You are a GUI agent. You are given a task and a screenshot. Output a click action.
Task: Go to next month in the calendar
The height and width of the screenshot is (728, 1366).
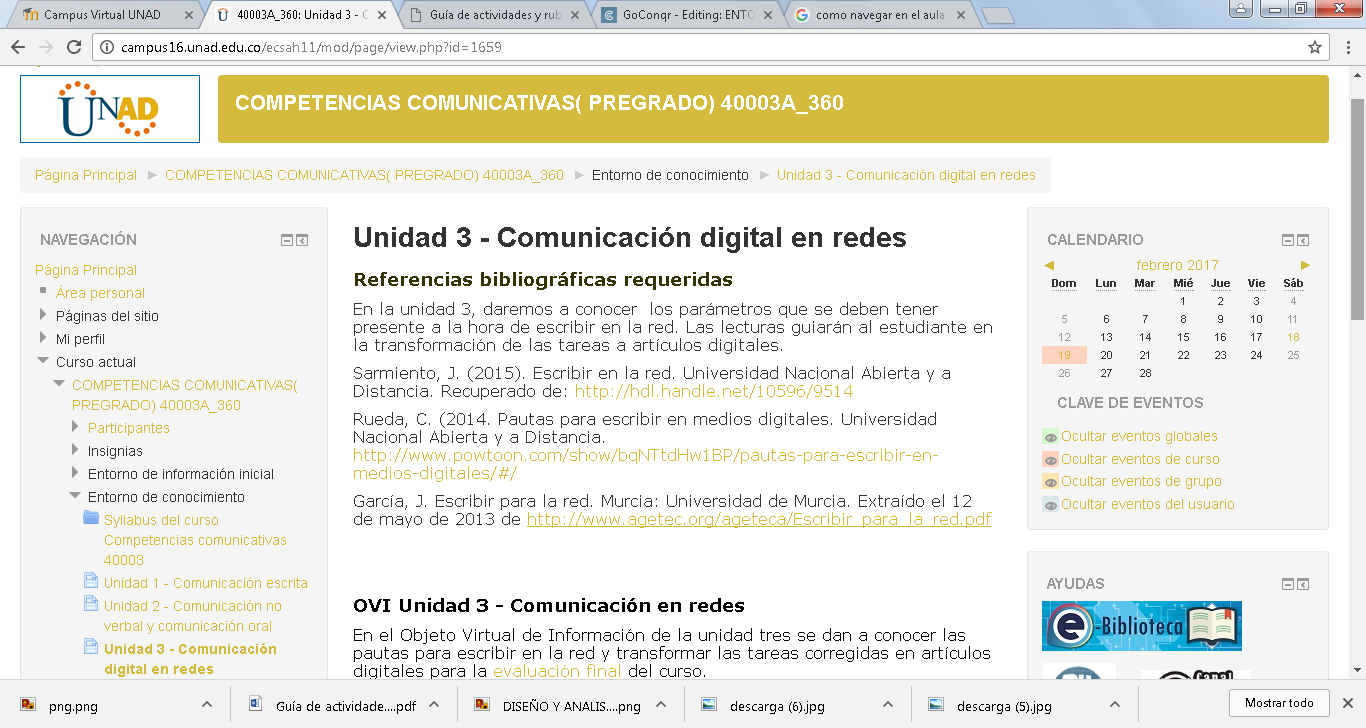point(1305,265)
